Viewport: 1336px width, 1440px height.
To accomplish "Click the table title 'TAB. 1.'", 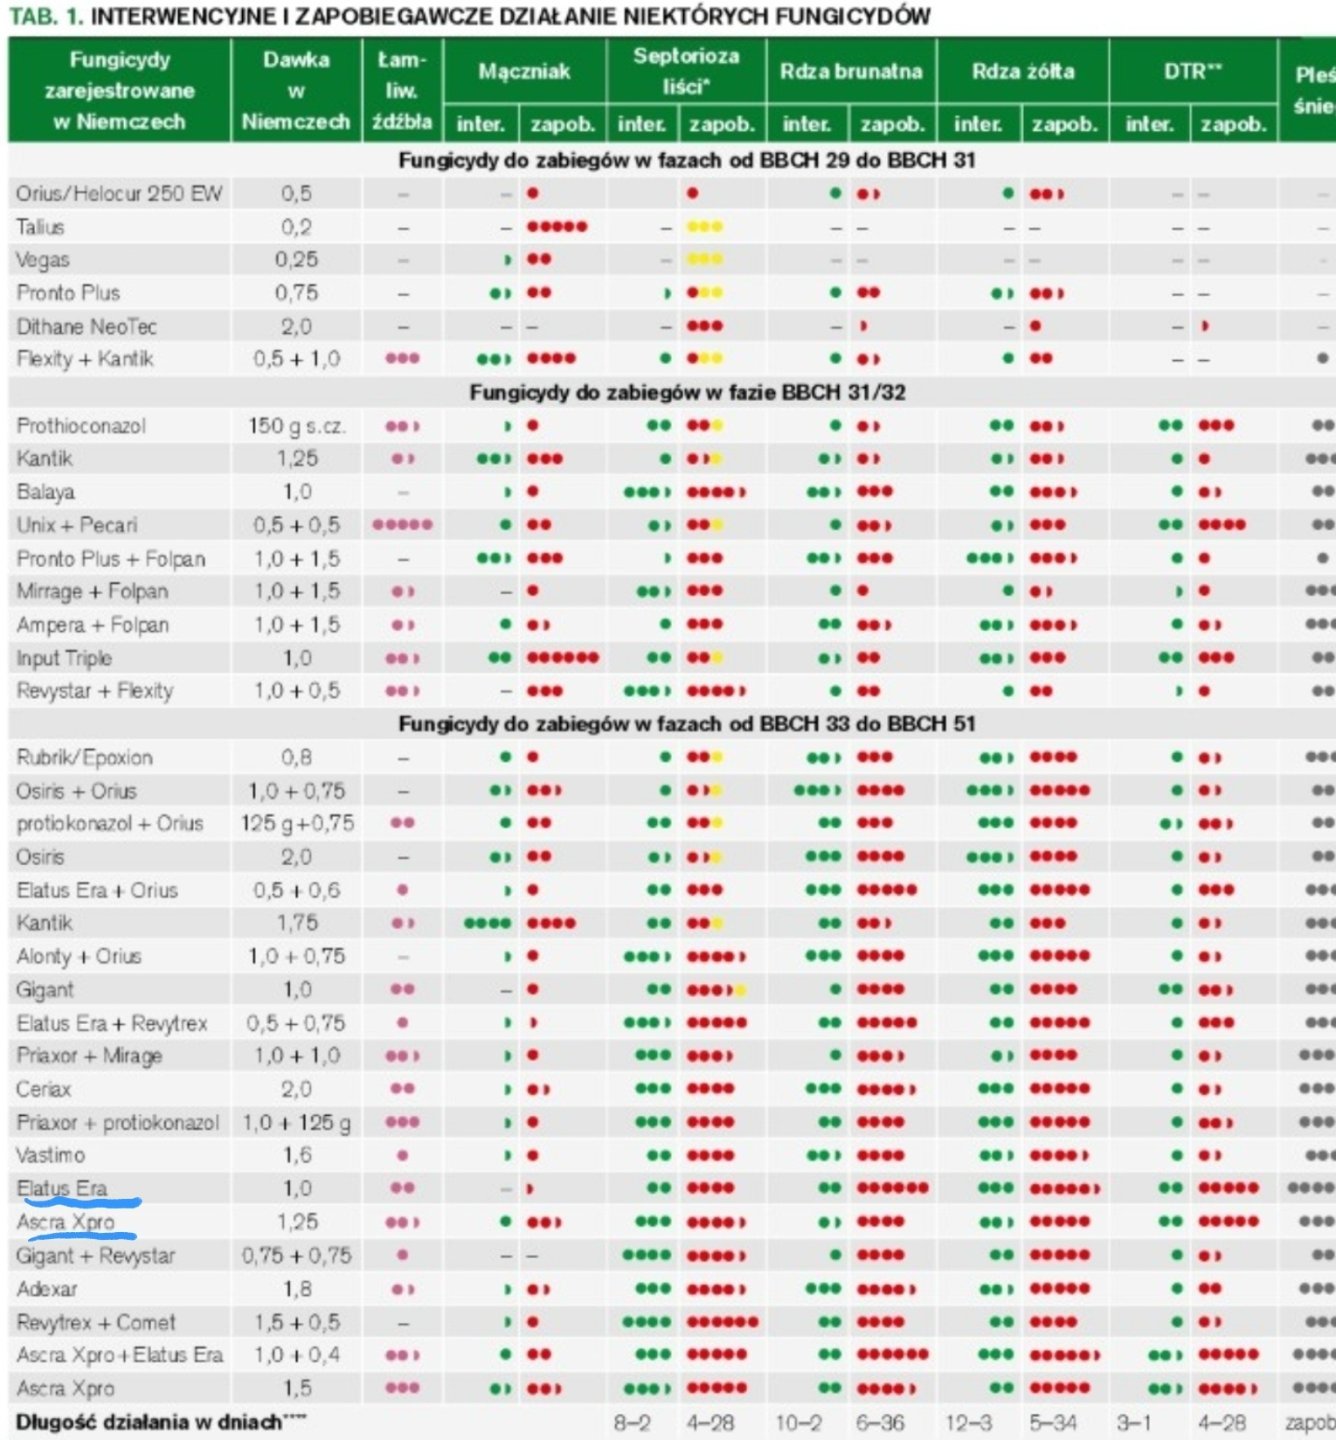I will (x=46, y=16).
